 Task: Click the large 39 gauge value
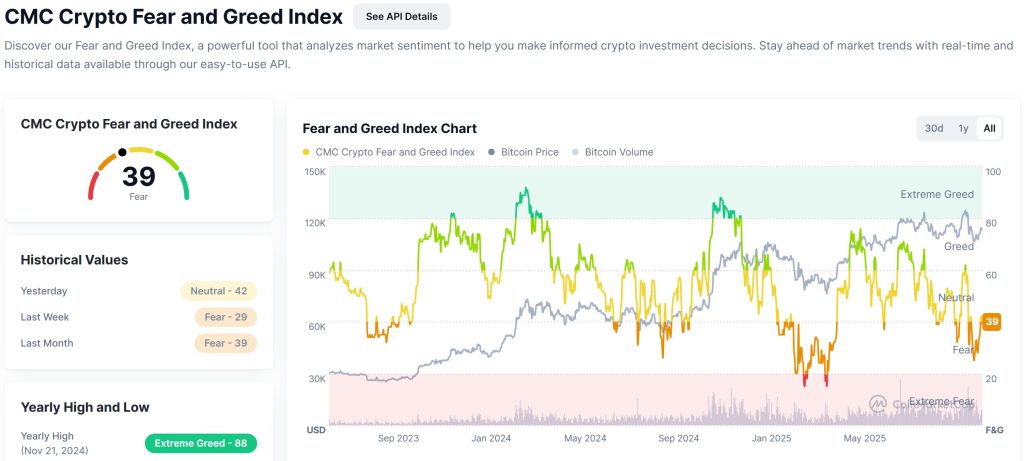(x=139, y=177)
